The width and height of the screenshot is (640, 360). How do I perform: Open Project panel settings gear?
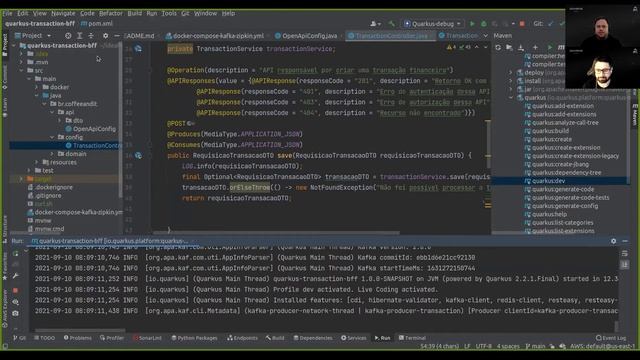click(105, 36)
